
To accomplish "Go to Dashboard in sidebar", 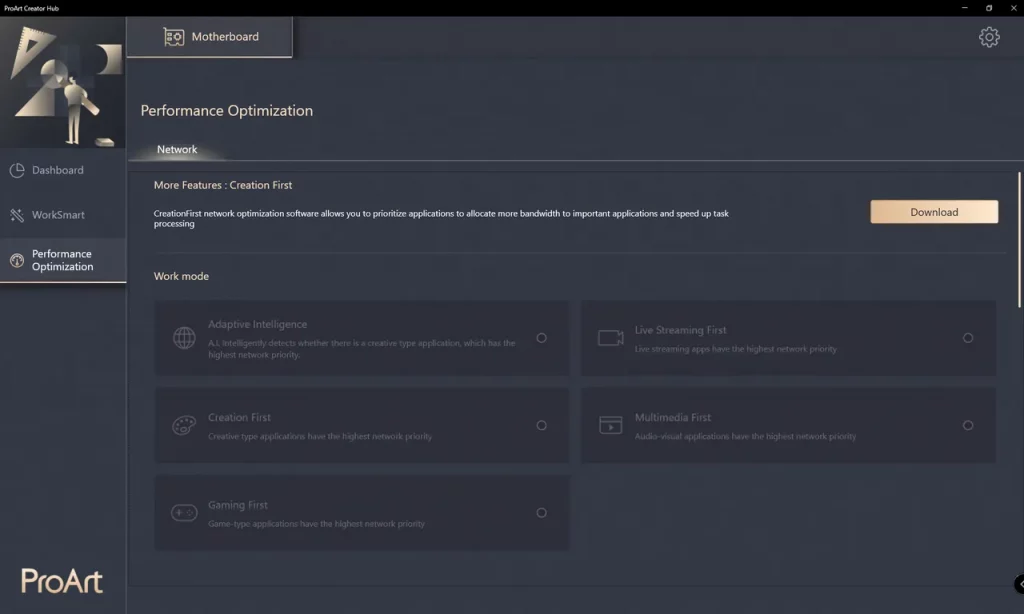I will click(63, 170).
